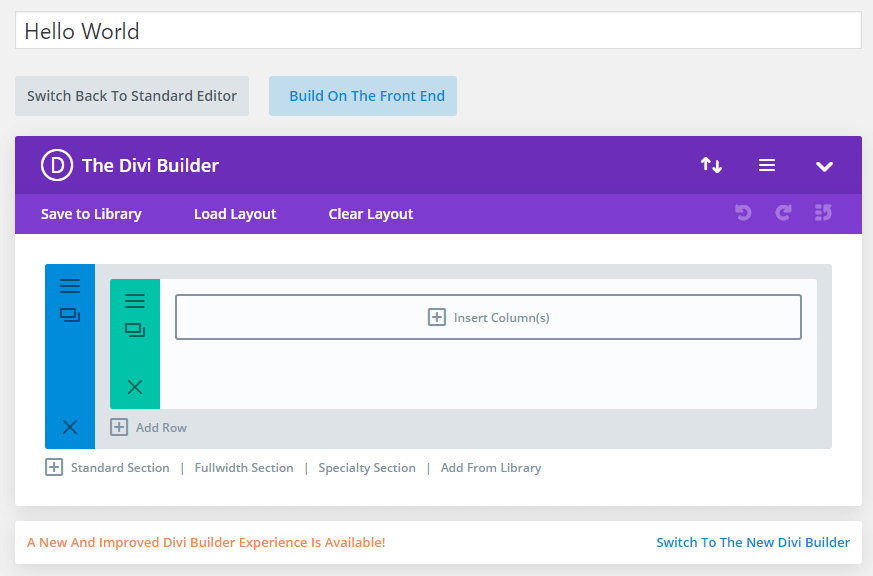The image size is (873, 576).
Task: Click the up-down reorder arrows icon
Action: [x=711, y=165]
